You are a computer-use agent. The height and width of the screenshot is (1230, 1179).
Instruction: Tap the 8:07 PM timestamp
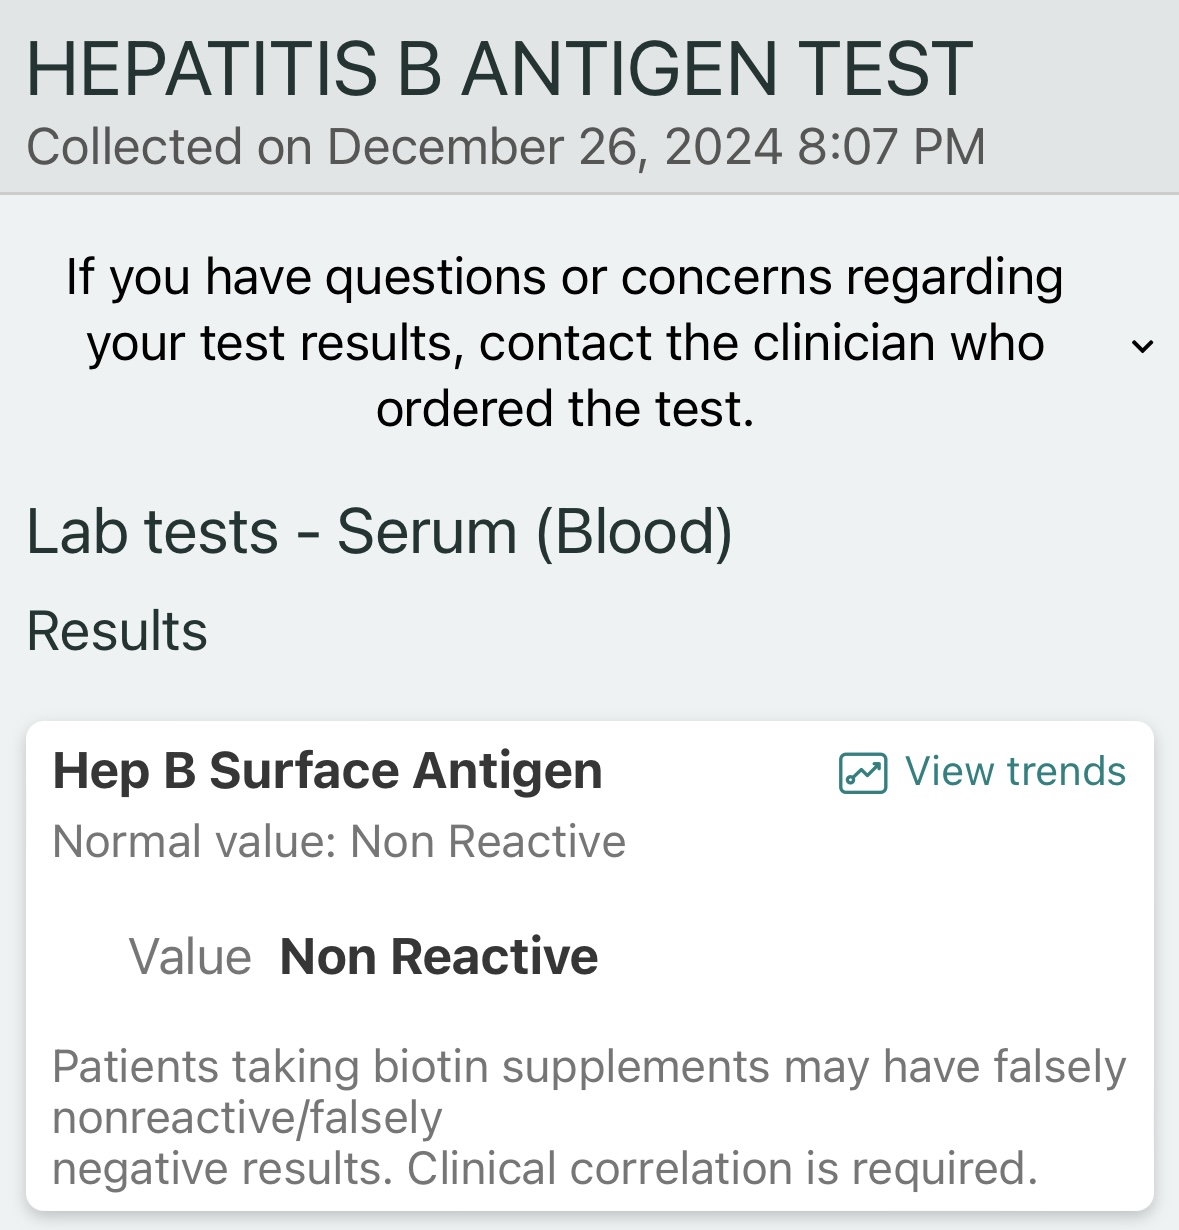coord(892,147)
